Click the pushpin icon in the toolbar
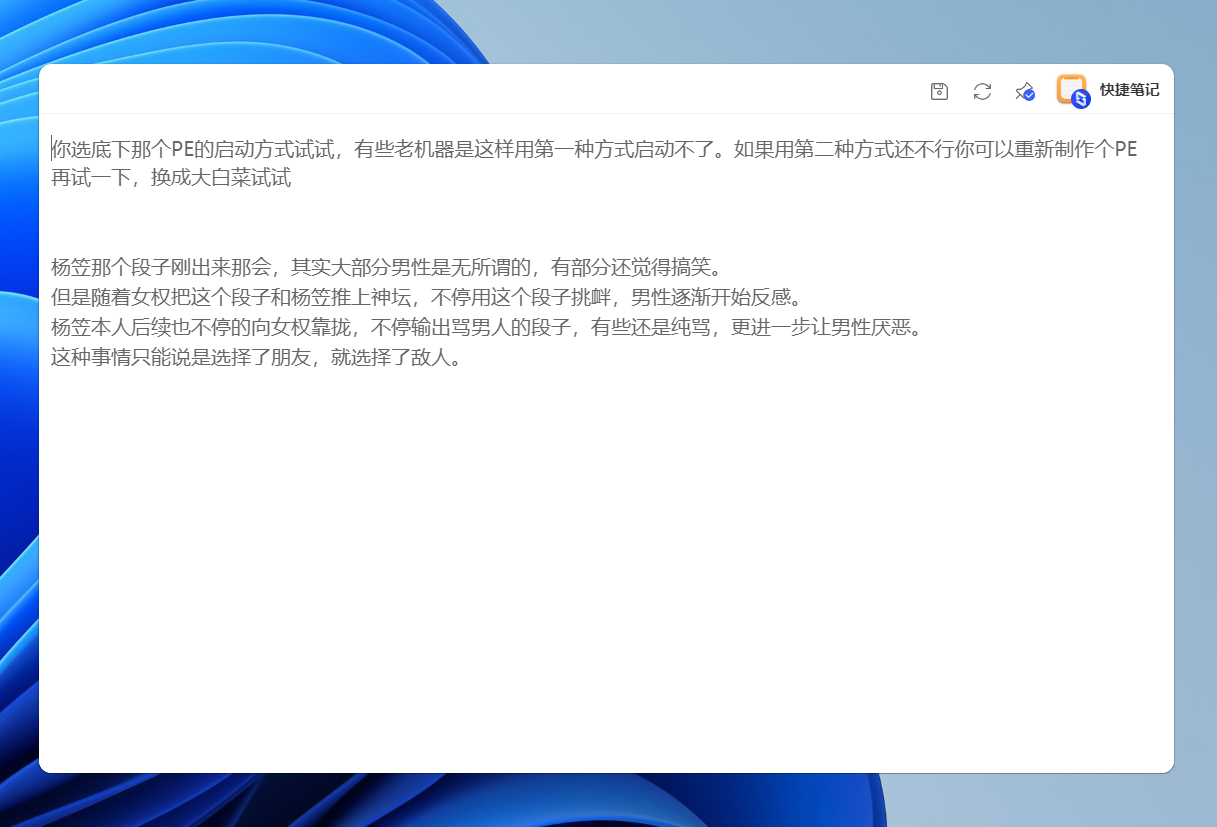The image size is (1217, 827). coord(1024,91)
